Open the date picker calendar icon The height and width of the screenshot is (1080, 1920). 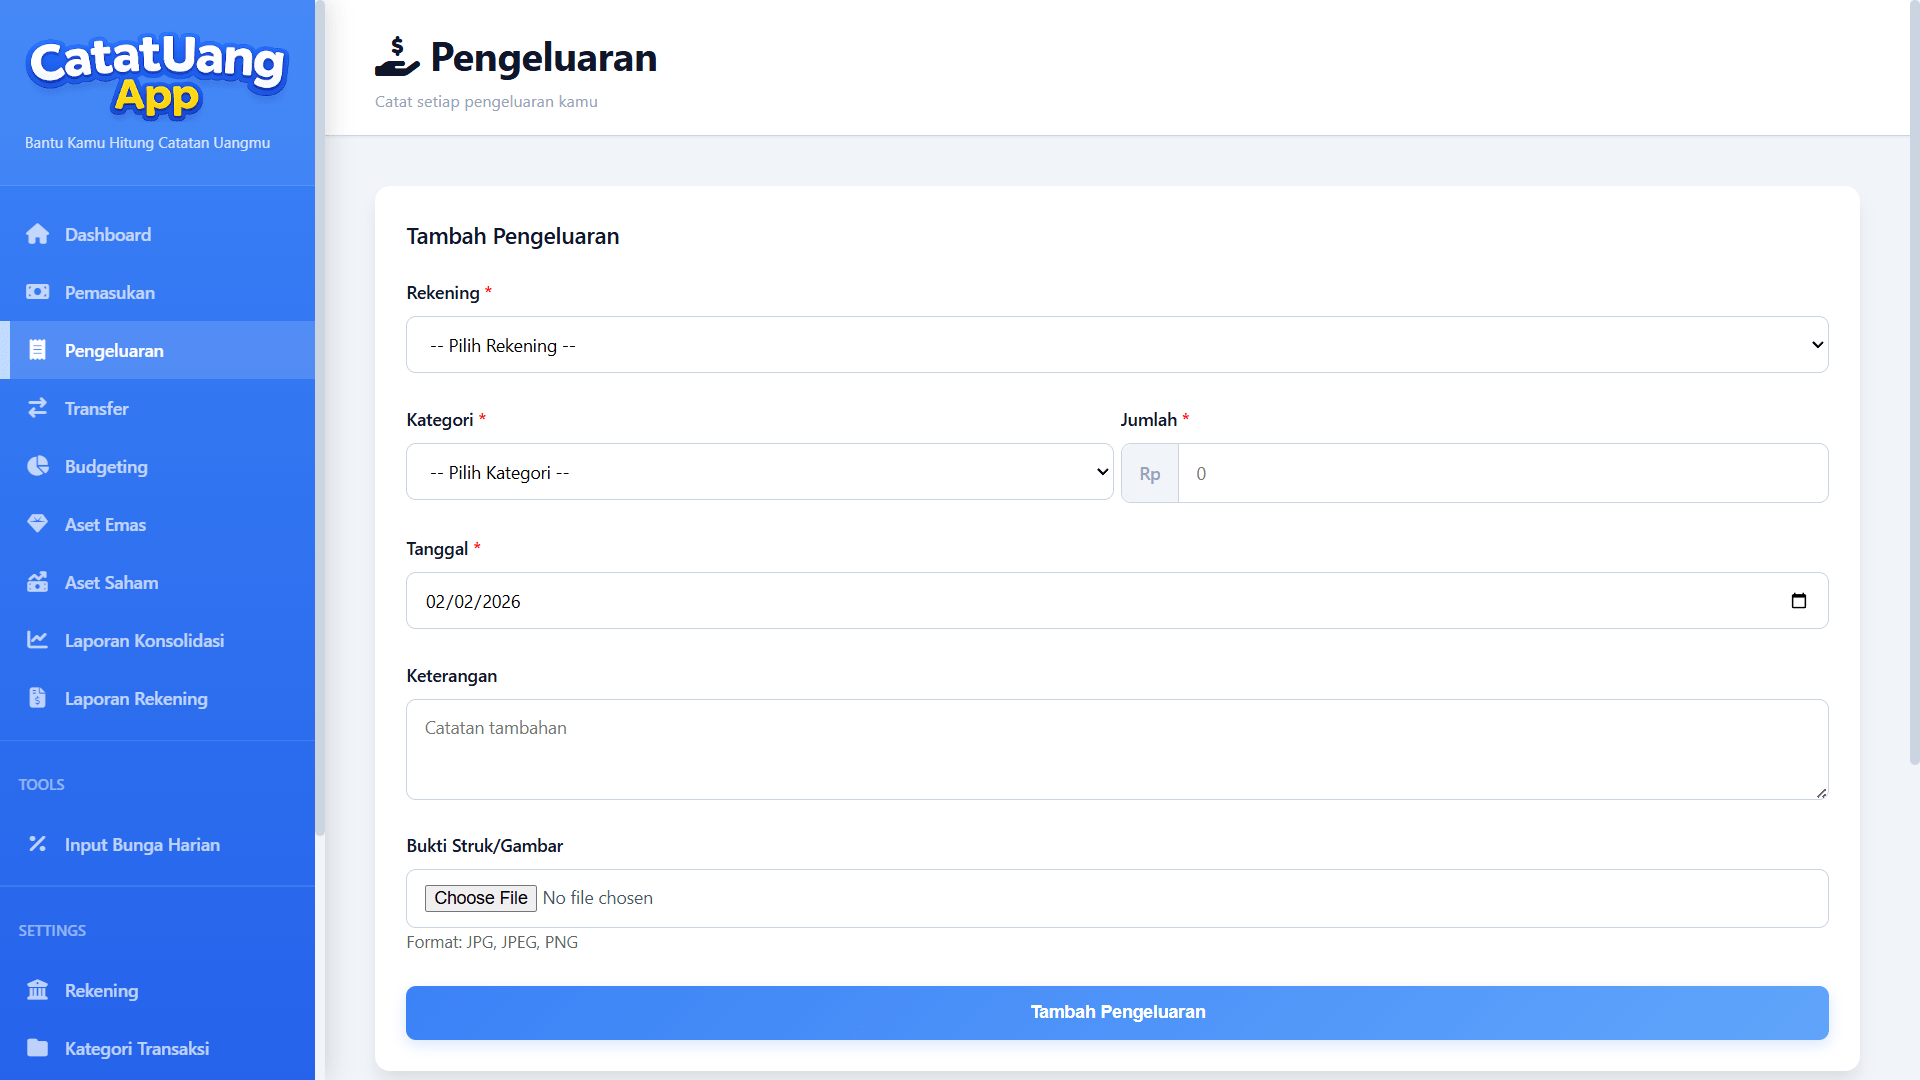(1798, 601)
